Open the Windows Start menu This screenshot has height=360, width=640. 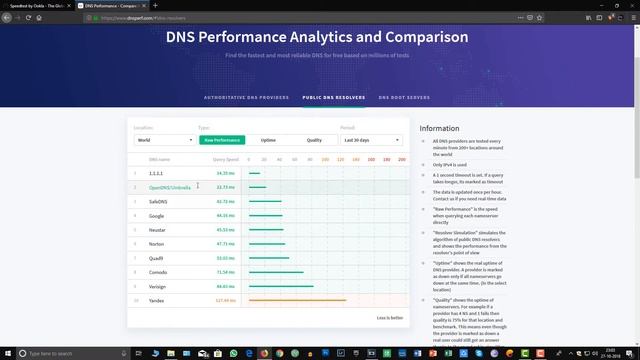click(x=7, y=353)
